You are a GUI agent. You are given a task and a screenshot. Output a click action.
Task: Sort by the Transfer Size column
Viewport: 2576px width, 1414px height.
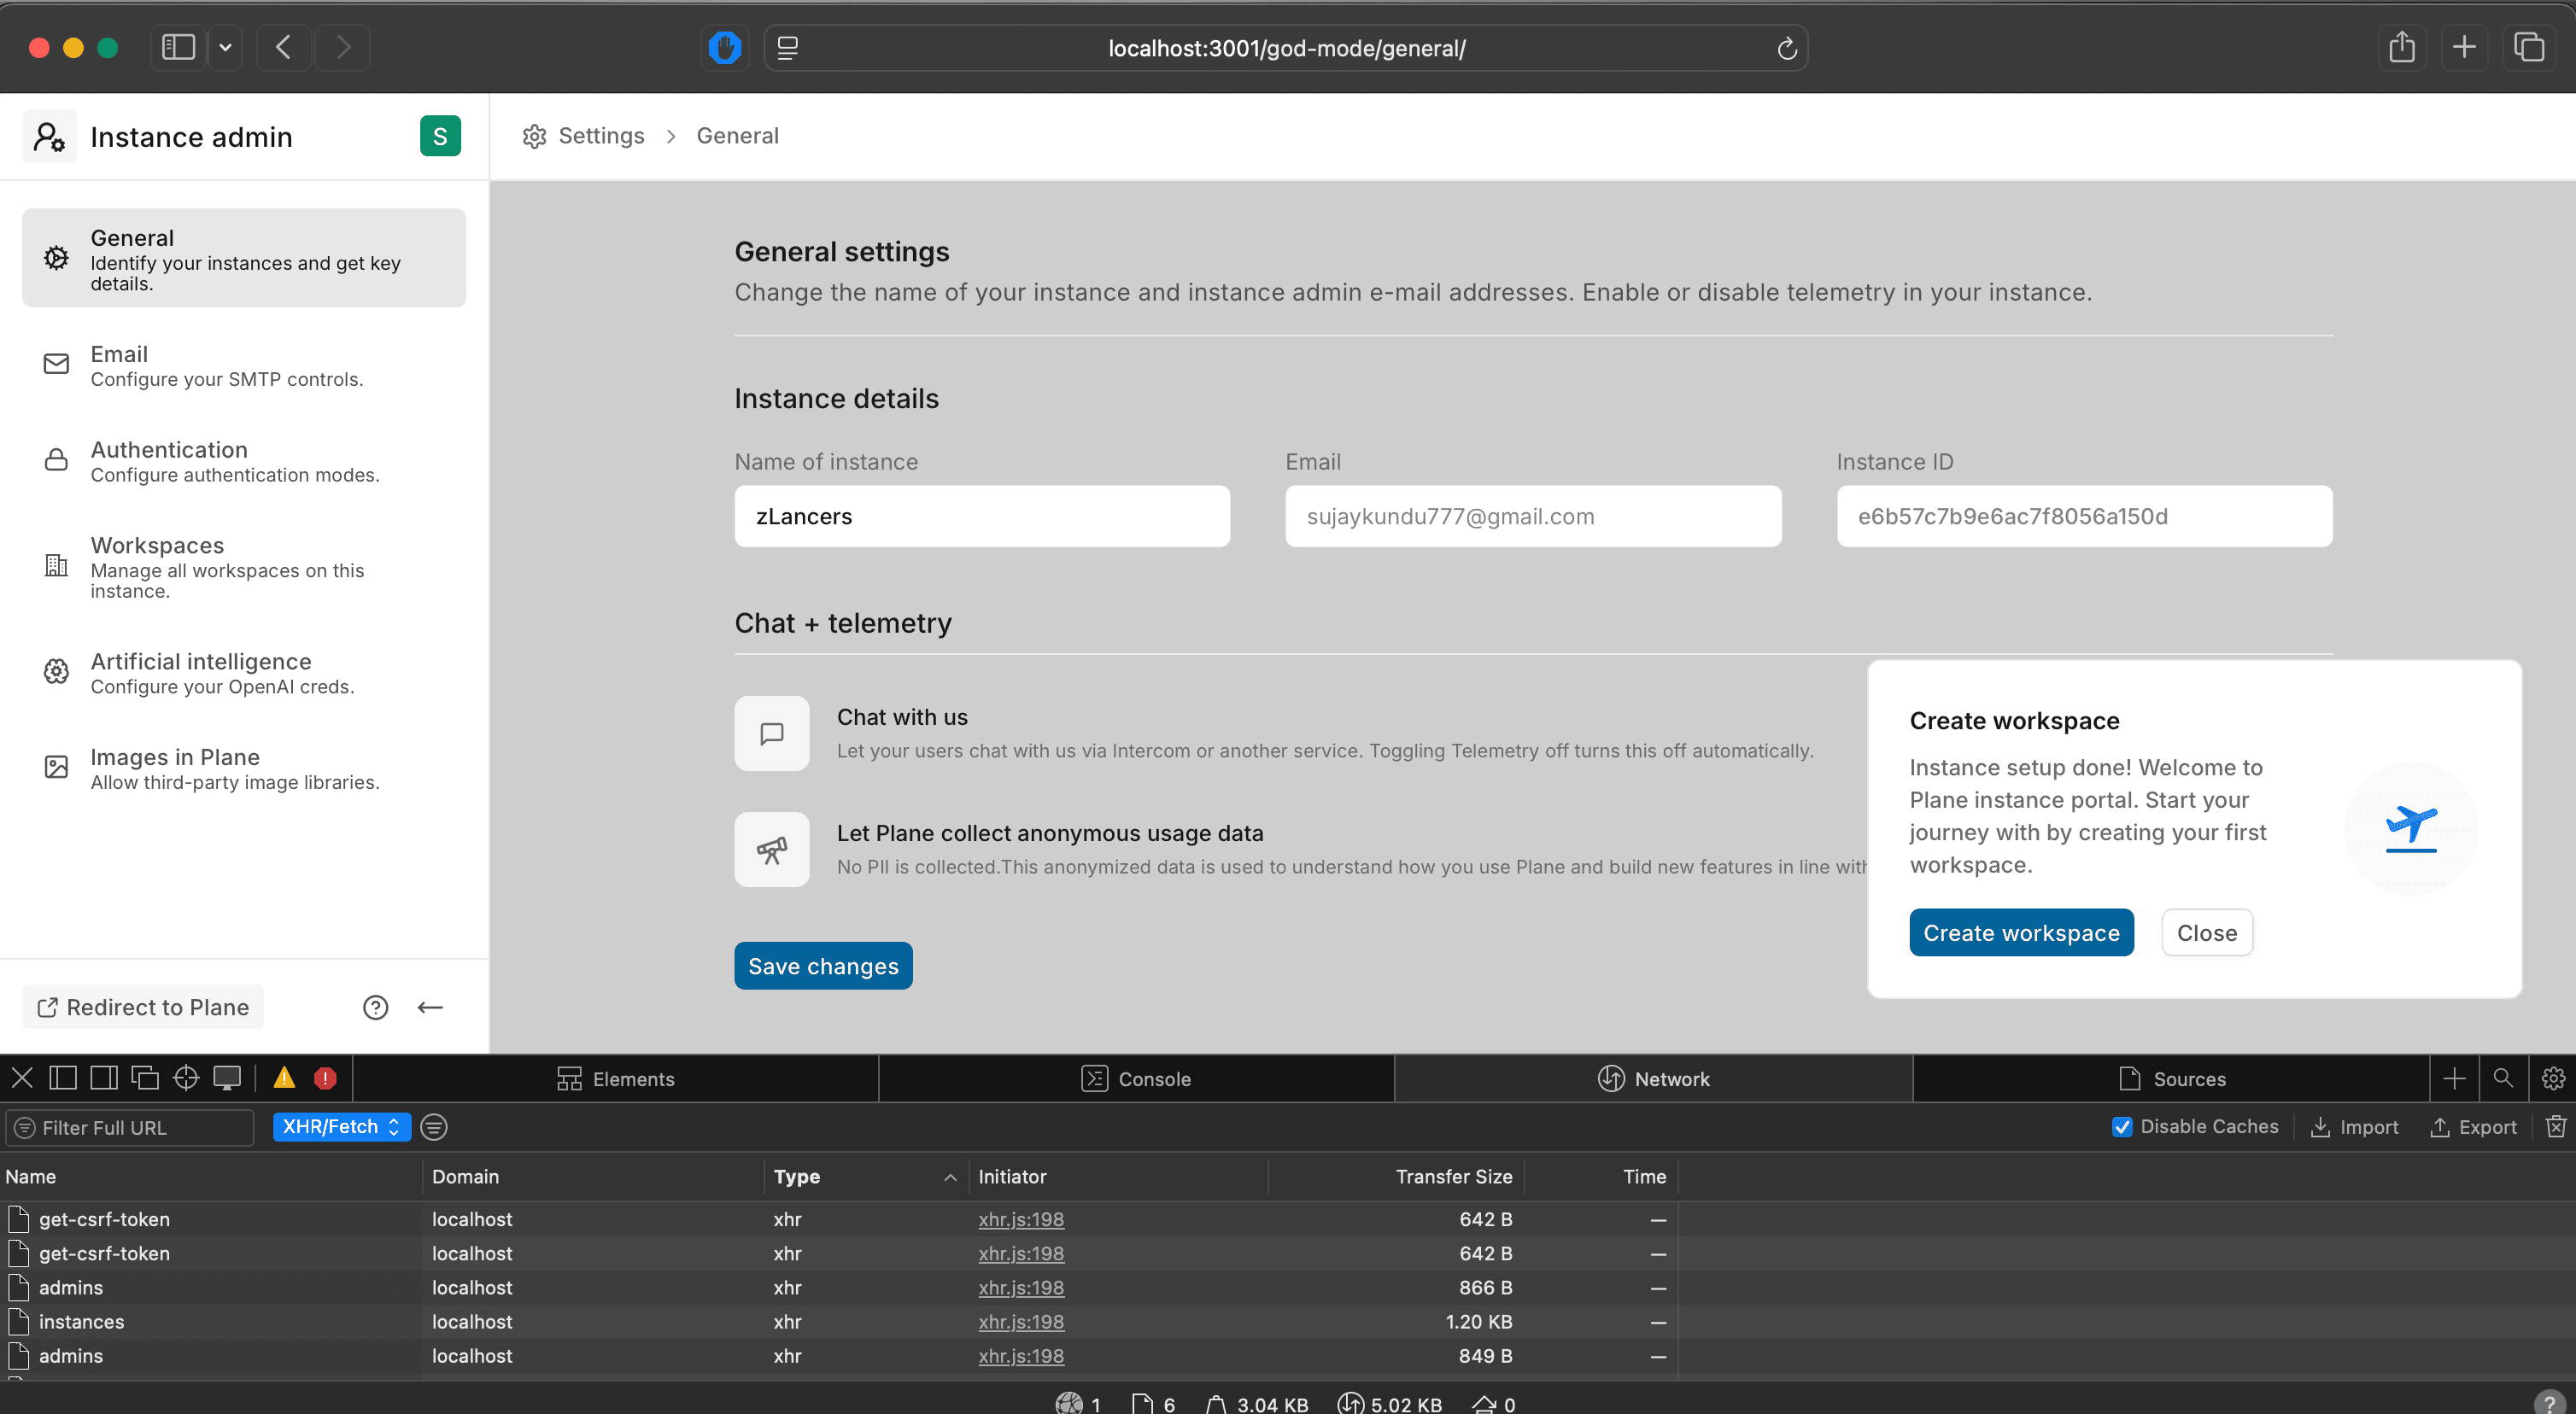coord(1396,1177)
